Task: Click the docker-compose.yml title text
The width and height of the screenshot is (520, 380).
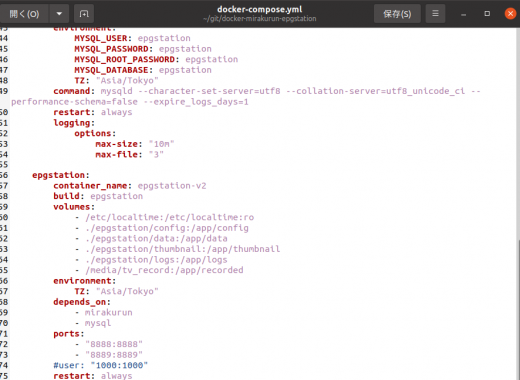Action: pyautogui.click(x=260, y=9)
